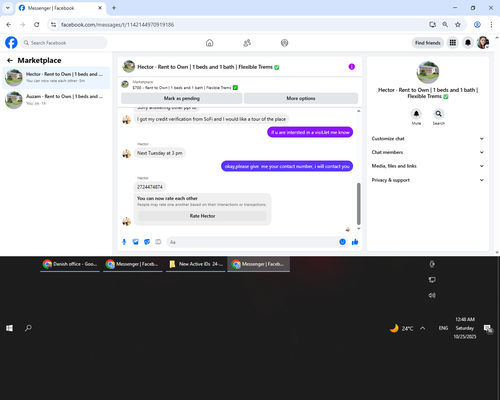Select message 'Next Tuesday at 3 pm'
The image size is (500, 400).
pos(160,153)
